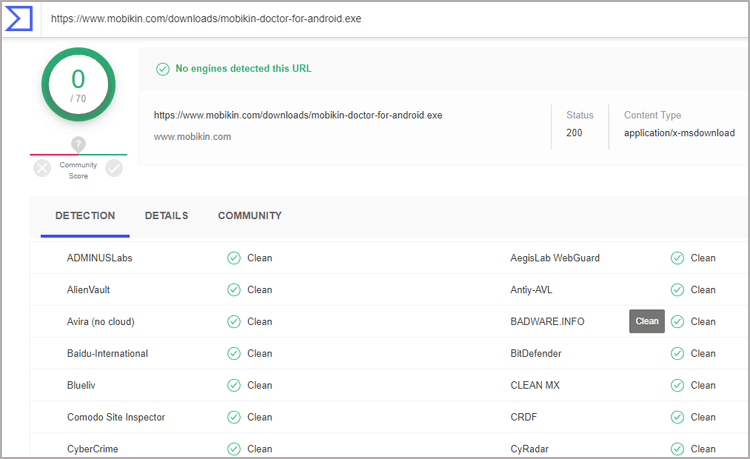Select the AlienVault engine name
The height and width of the screenshot is (459, 750).
tap(88, 290)
